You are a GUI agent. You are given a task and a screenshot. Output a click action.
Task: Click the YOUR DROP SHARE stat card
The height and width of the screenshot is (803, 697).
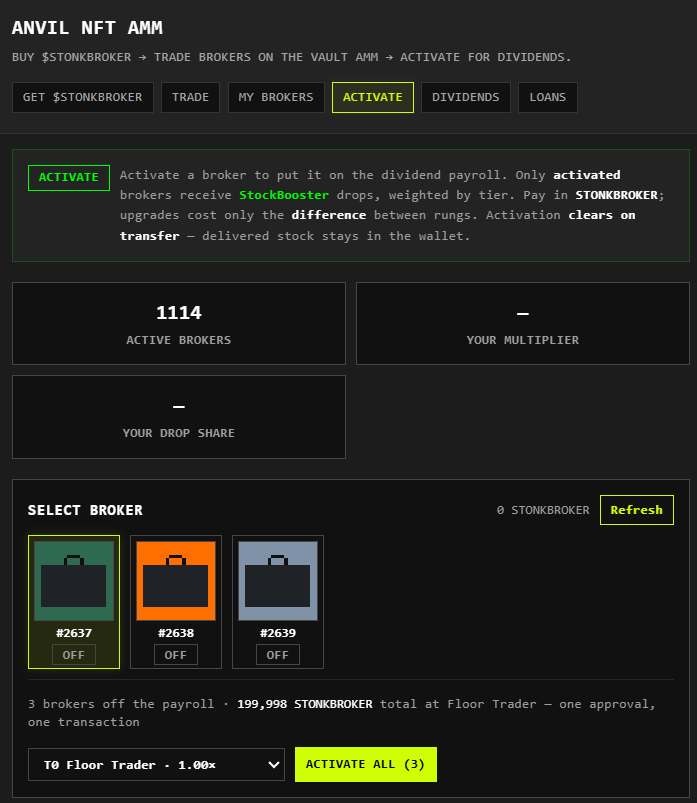tap(179, 417)
